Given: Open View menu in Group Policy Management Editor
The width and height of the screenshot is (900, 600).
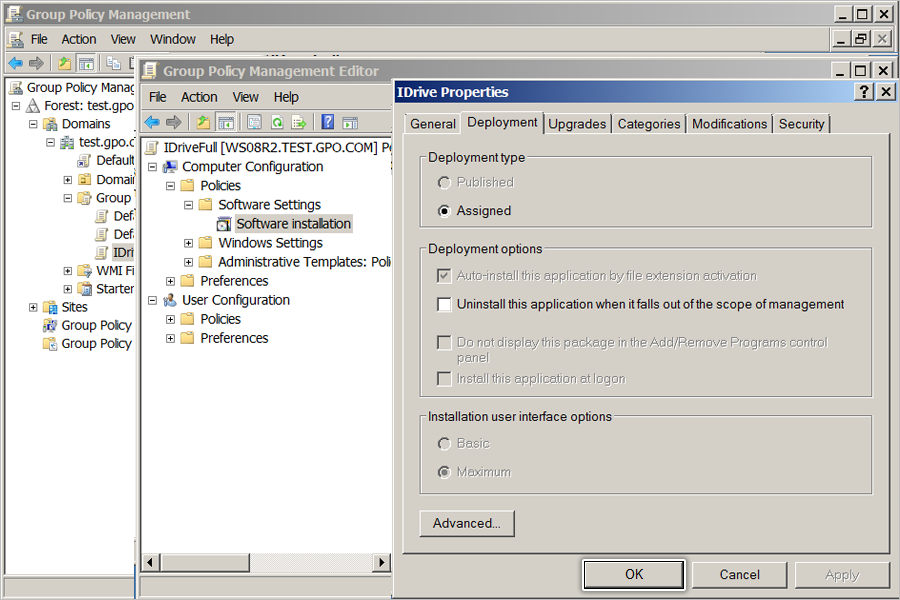Looking at the screenshot, I should pos(246,97).
